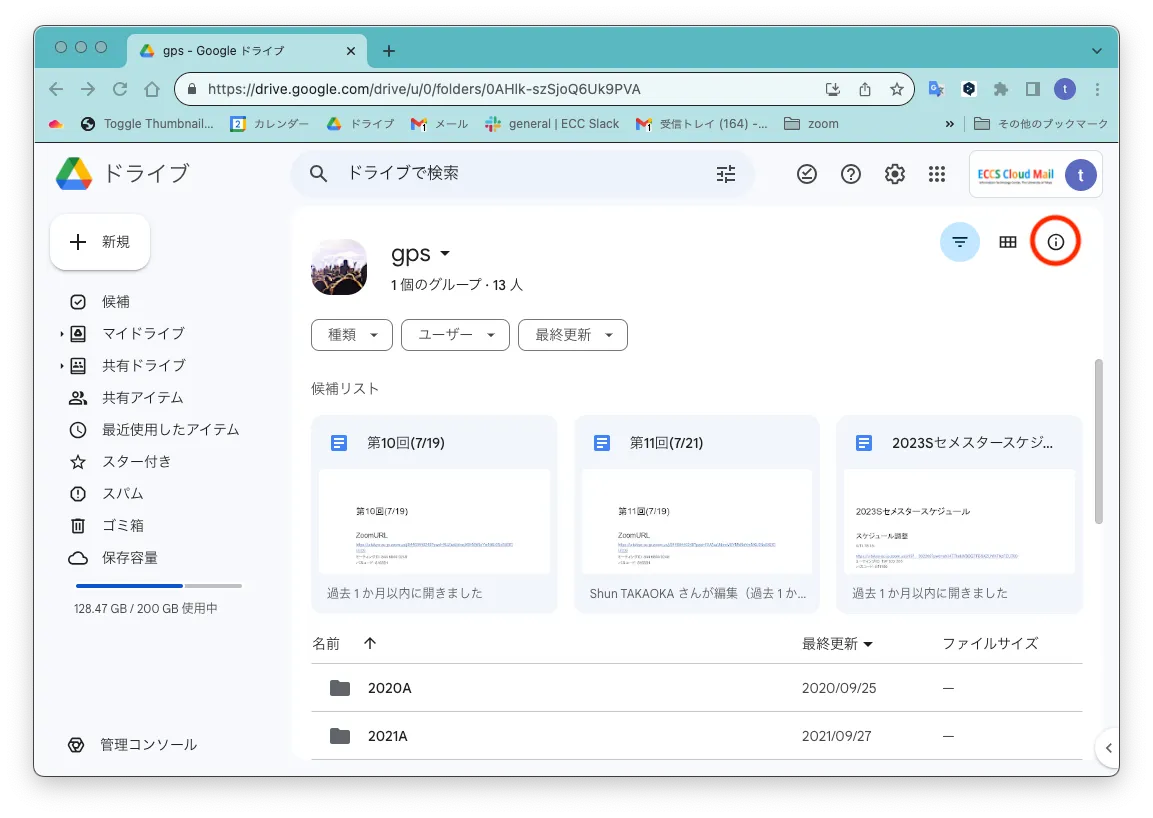1153x818 pixels.
Task: Bookmark this page with the star icon
Action: click(x=897, y=89)
